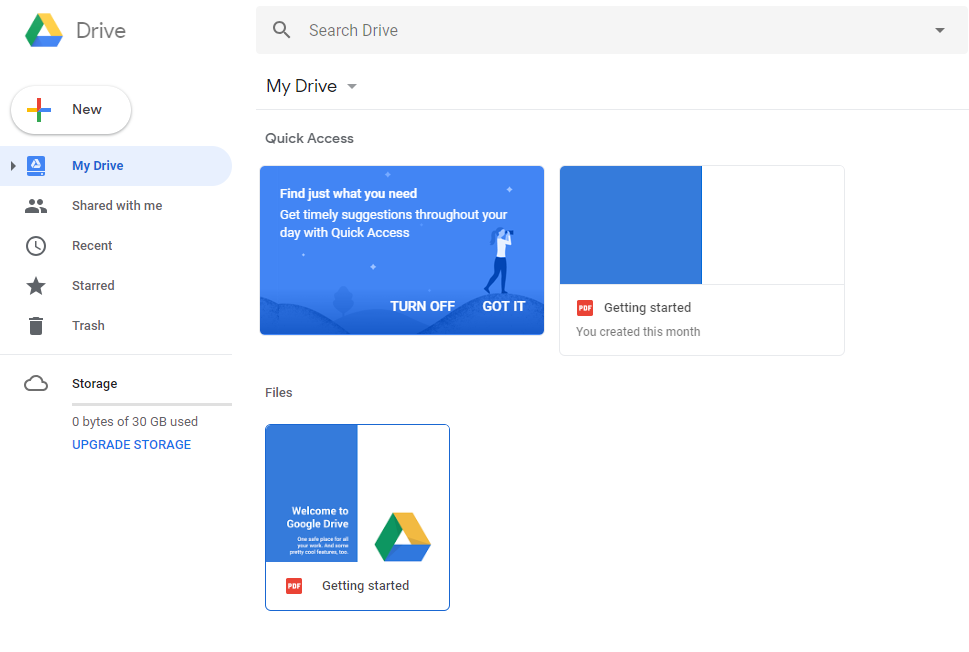Click the PDF icon in Quick Access card
Viewport: 969px width, 652px height.
(585, 308)
